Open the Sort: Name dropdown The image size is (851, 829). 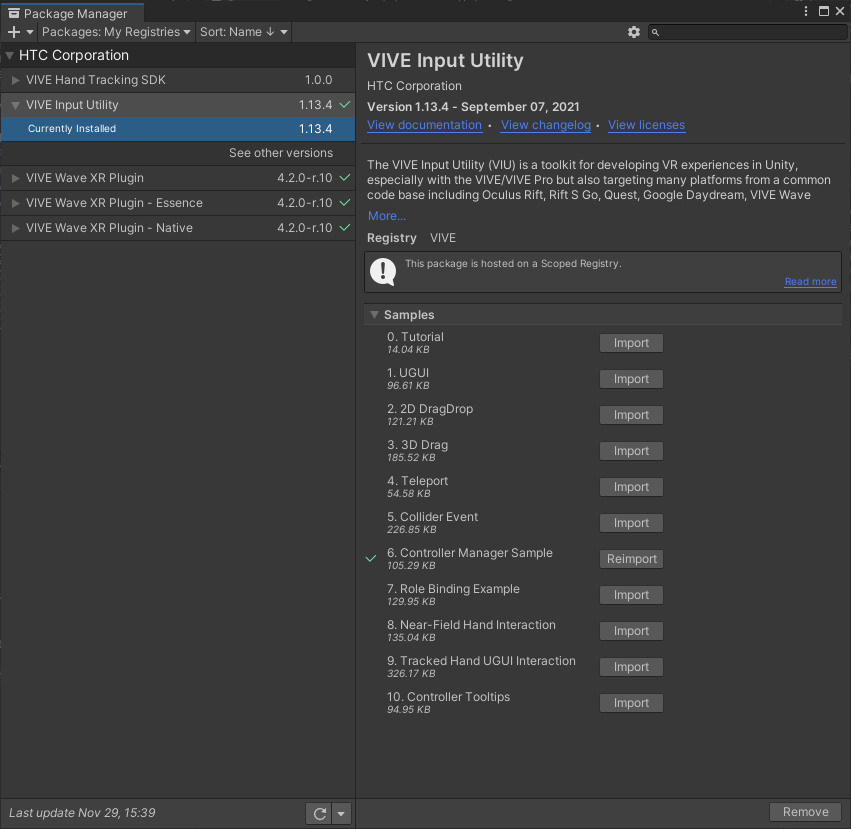[x=243, y=32]
